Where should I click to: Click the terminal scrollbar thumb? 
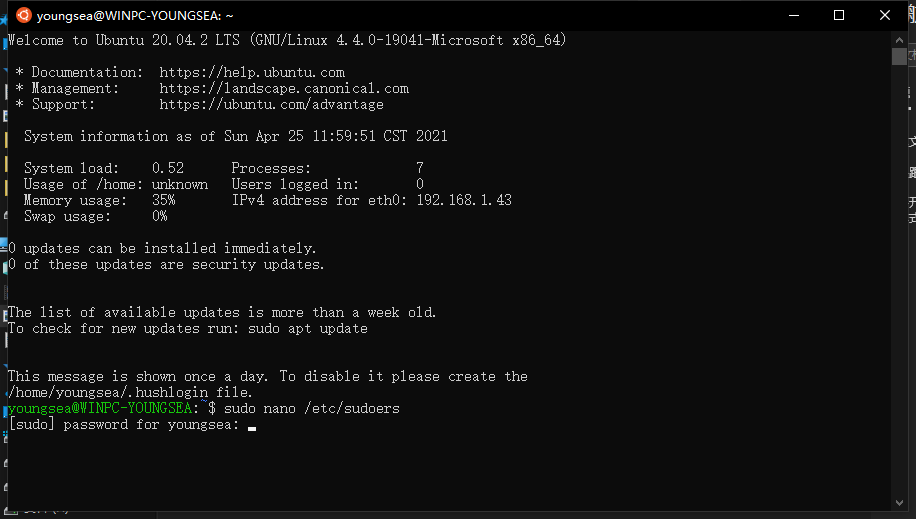[899, 57]
